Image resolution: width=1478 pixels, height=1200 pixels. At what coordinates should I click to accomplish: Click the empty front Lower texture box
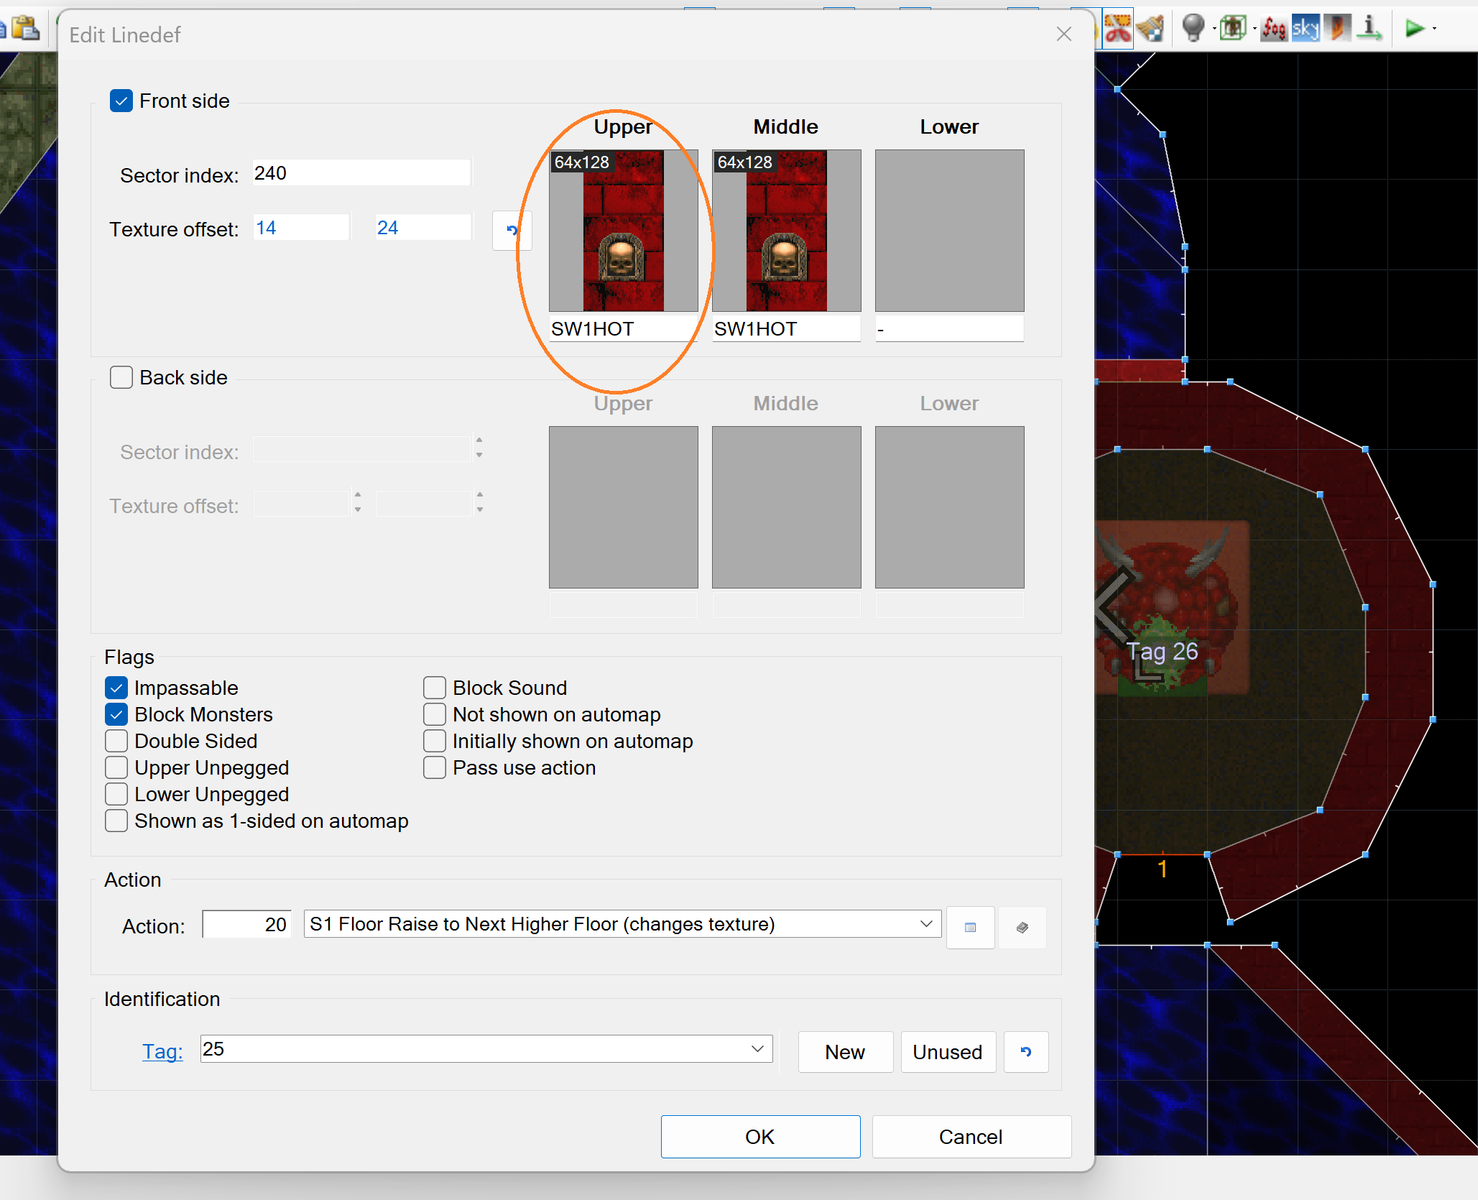click(x=949, y=231)
